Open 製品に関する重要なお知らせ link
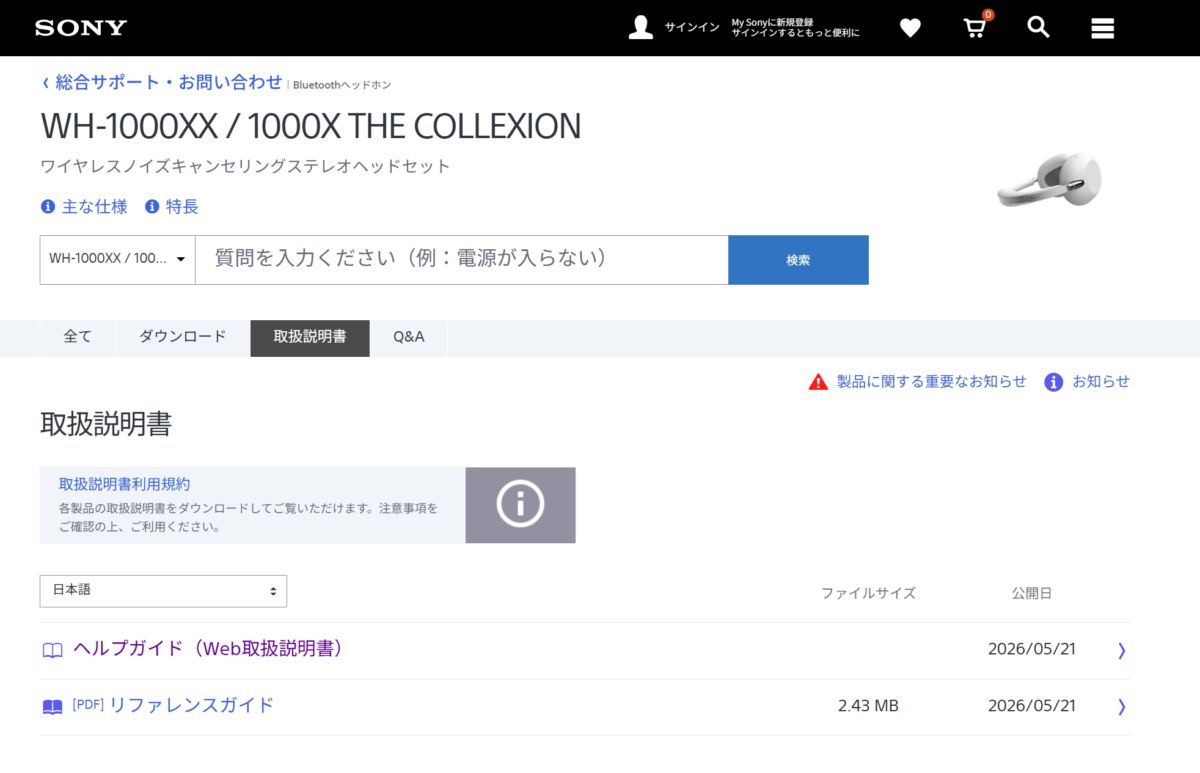 (931, 381)
